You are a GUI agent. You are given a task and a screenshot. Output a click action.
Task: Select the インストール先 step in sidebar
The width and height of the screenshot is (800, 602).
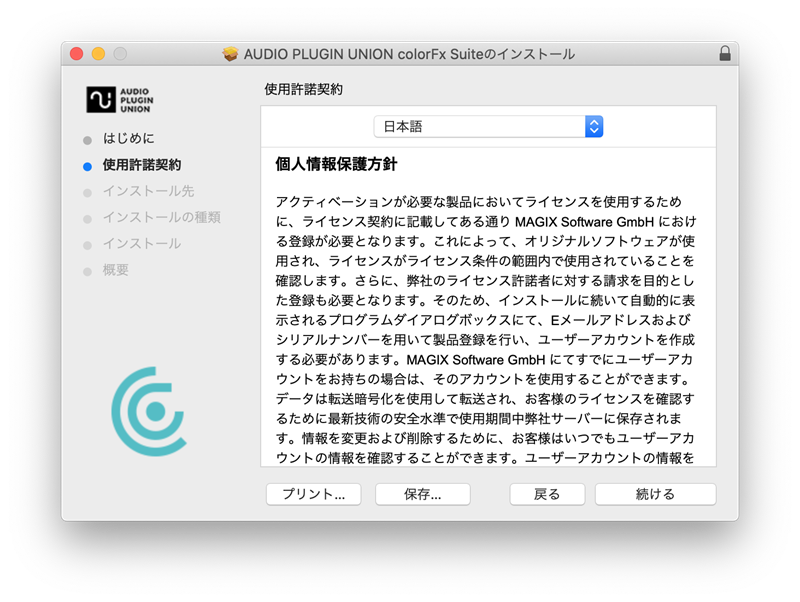tap(148, 191)
